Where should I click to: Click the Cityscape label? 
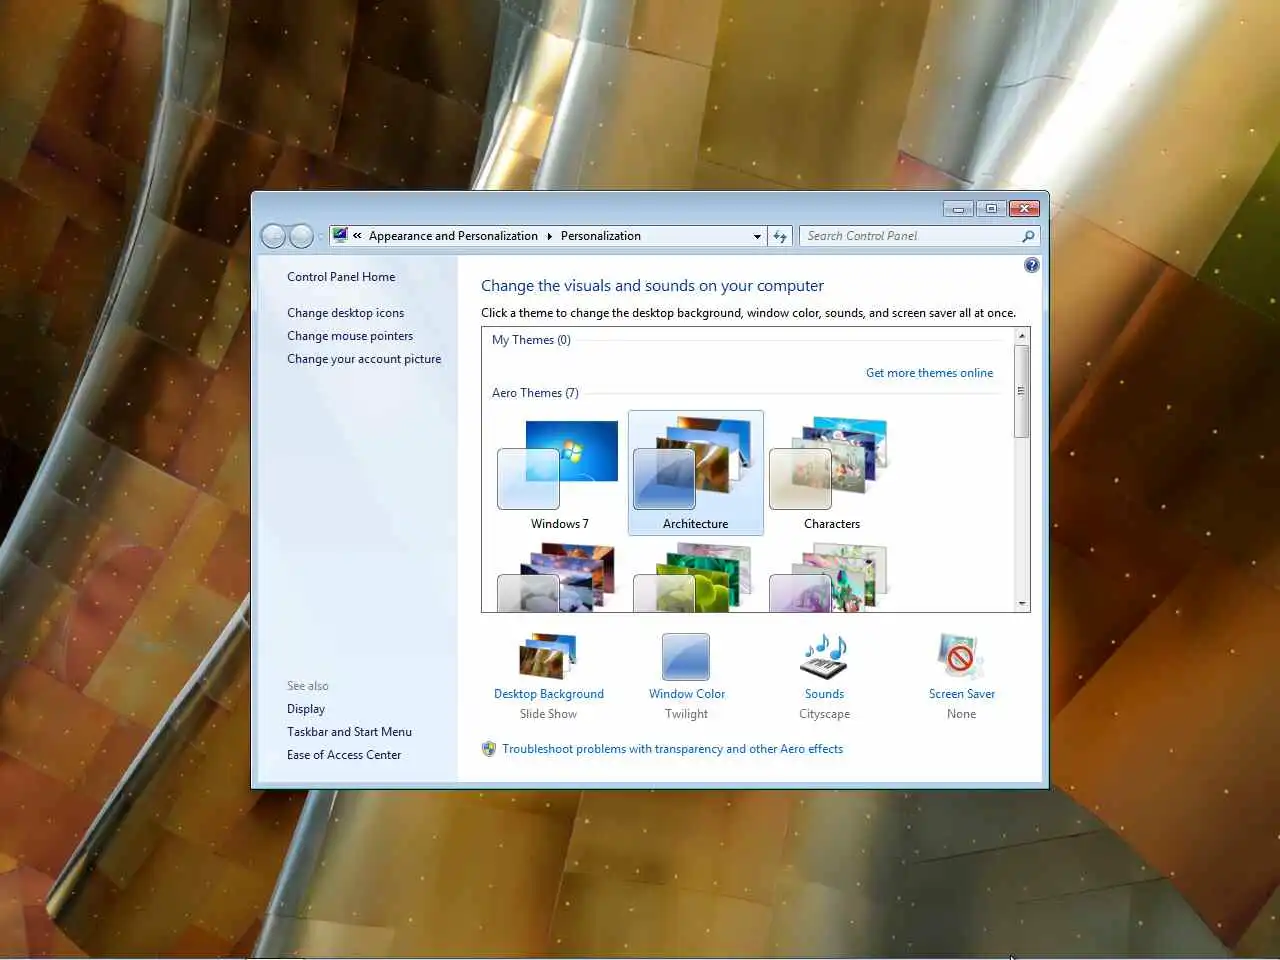[x=824, y=714]
